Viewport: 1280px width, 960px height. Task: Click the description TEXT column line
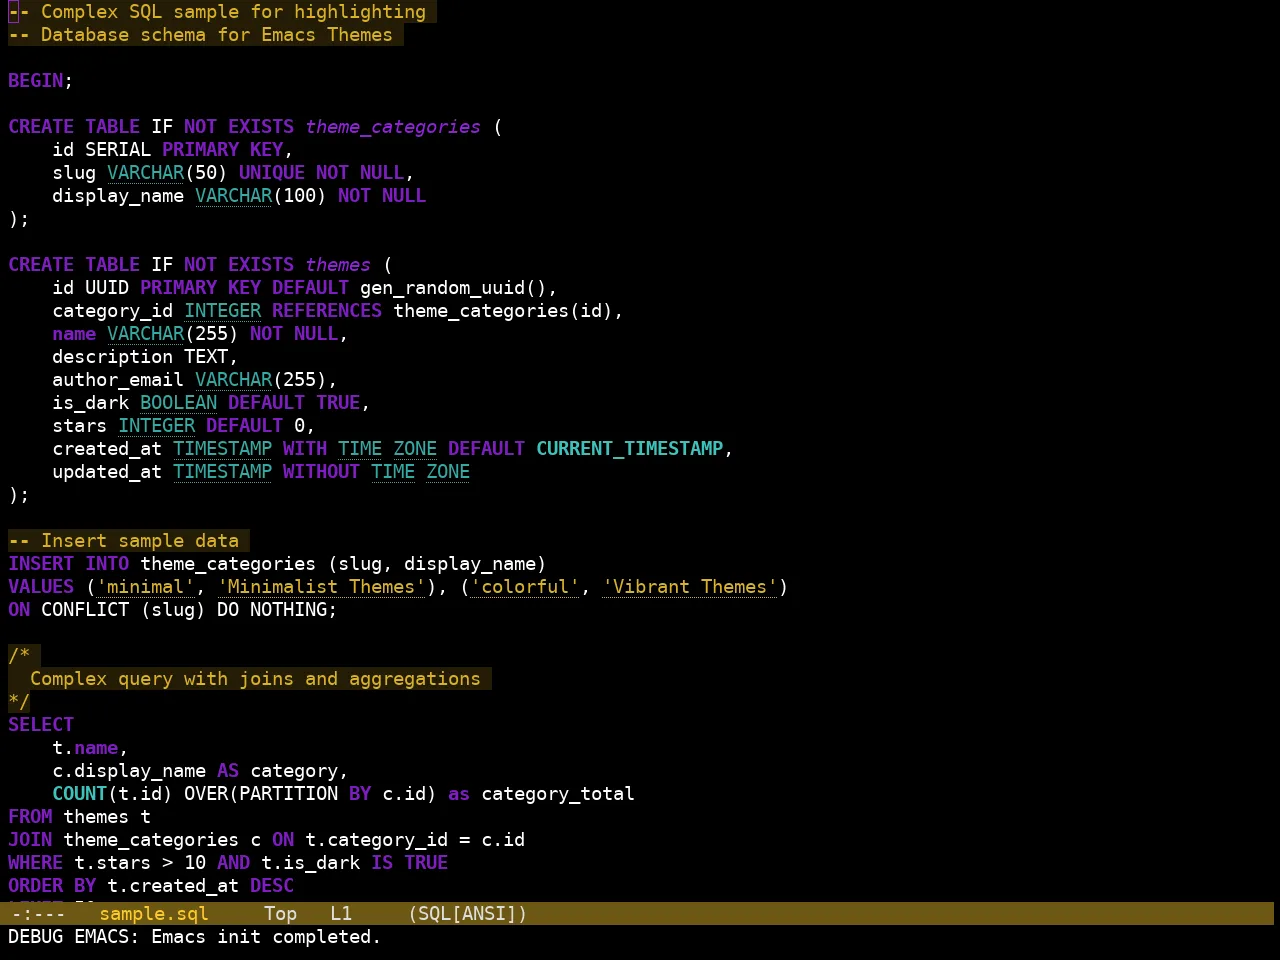pyautogui.click(x=145, y=356)
